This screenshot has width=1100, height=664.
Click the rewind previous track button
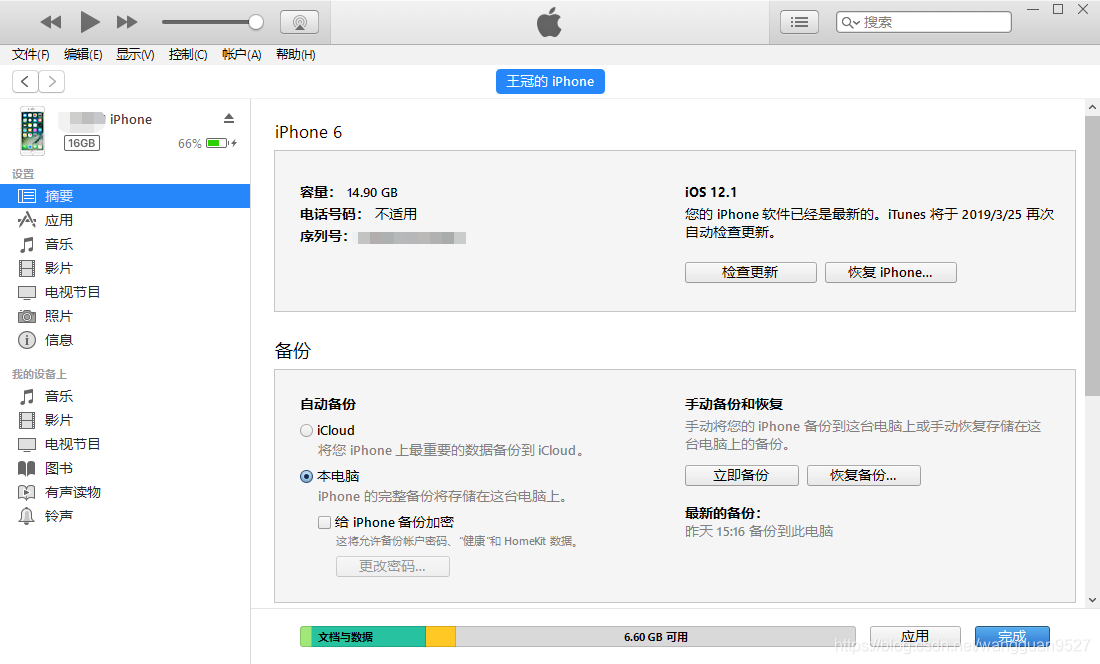[x=51, y=22]
